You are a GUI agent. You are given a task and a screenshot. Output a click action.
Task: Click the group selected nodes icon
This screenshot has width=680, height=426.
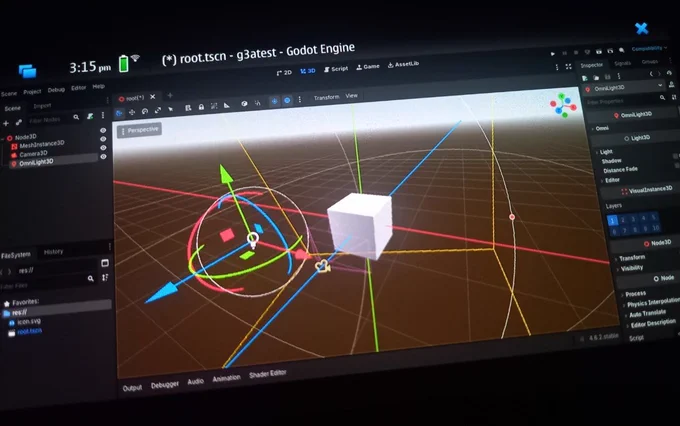point(214,106)
